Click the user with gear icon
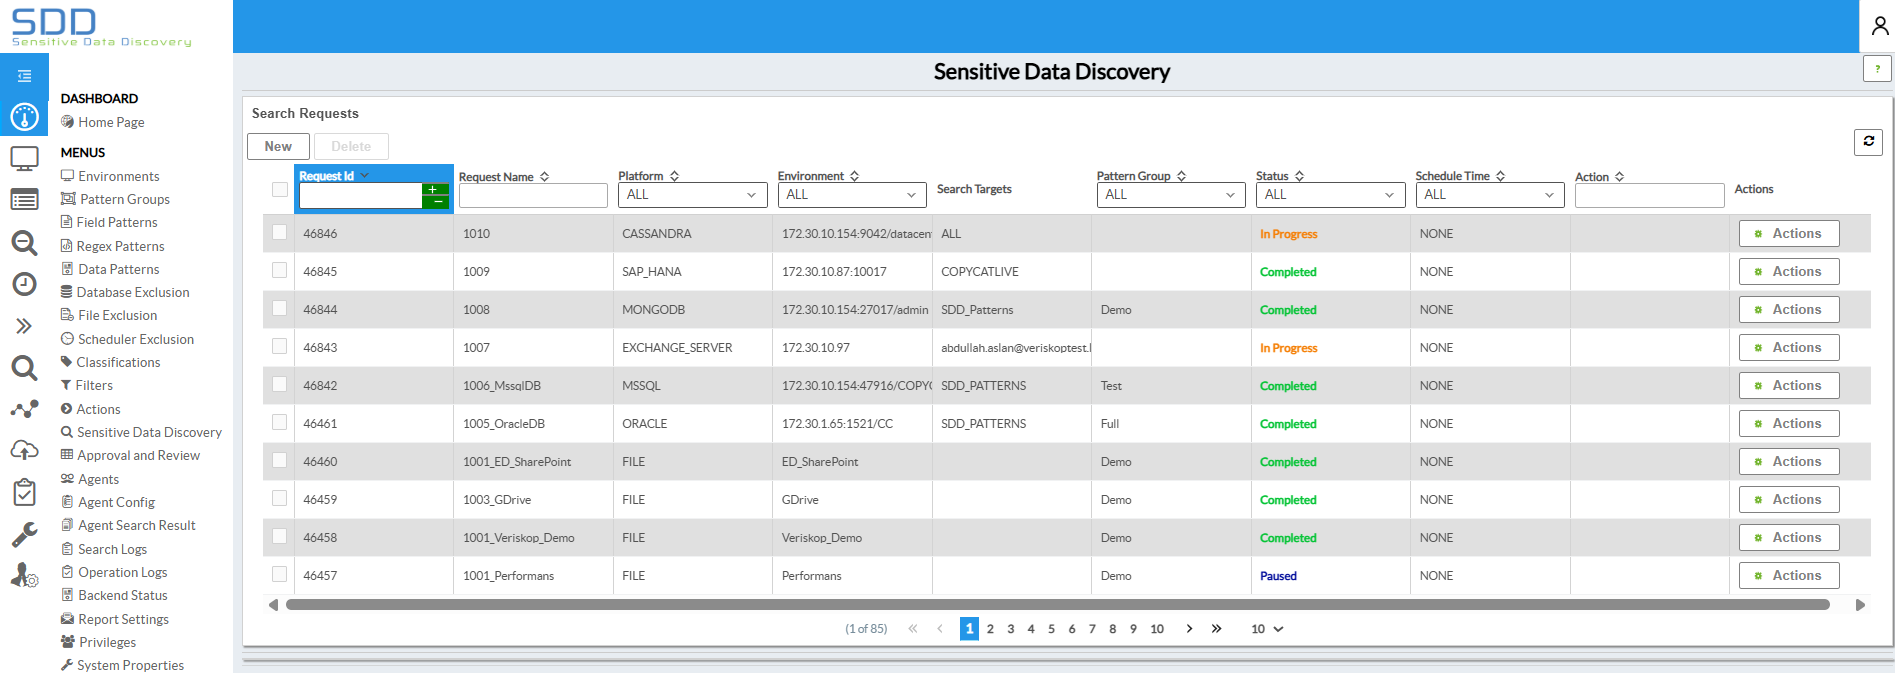 tap(24, 575)
